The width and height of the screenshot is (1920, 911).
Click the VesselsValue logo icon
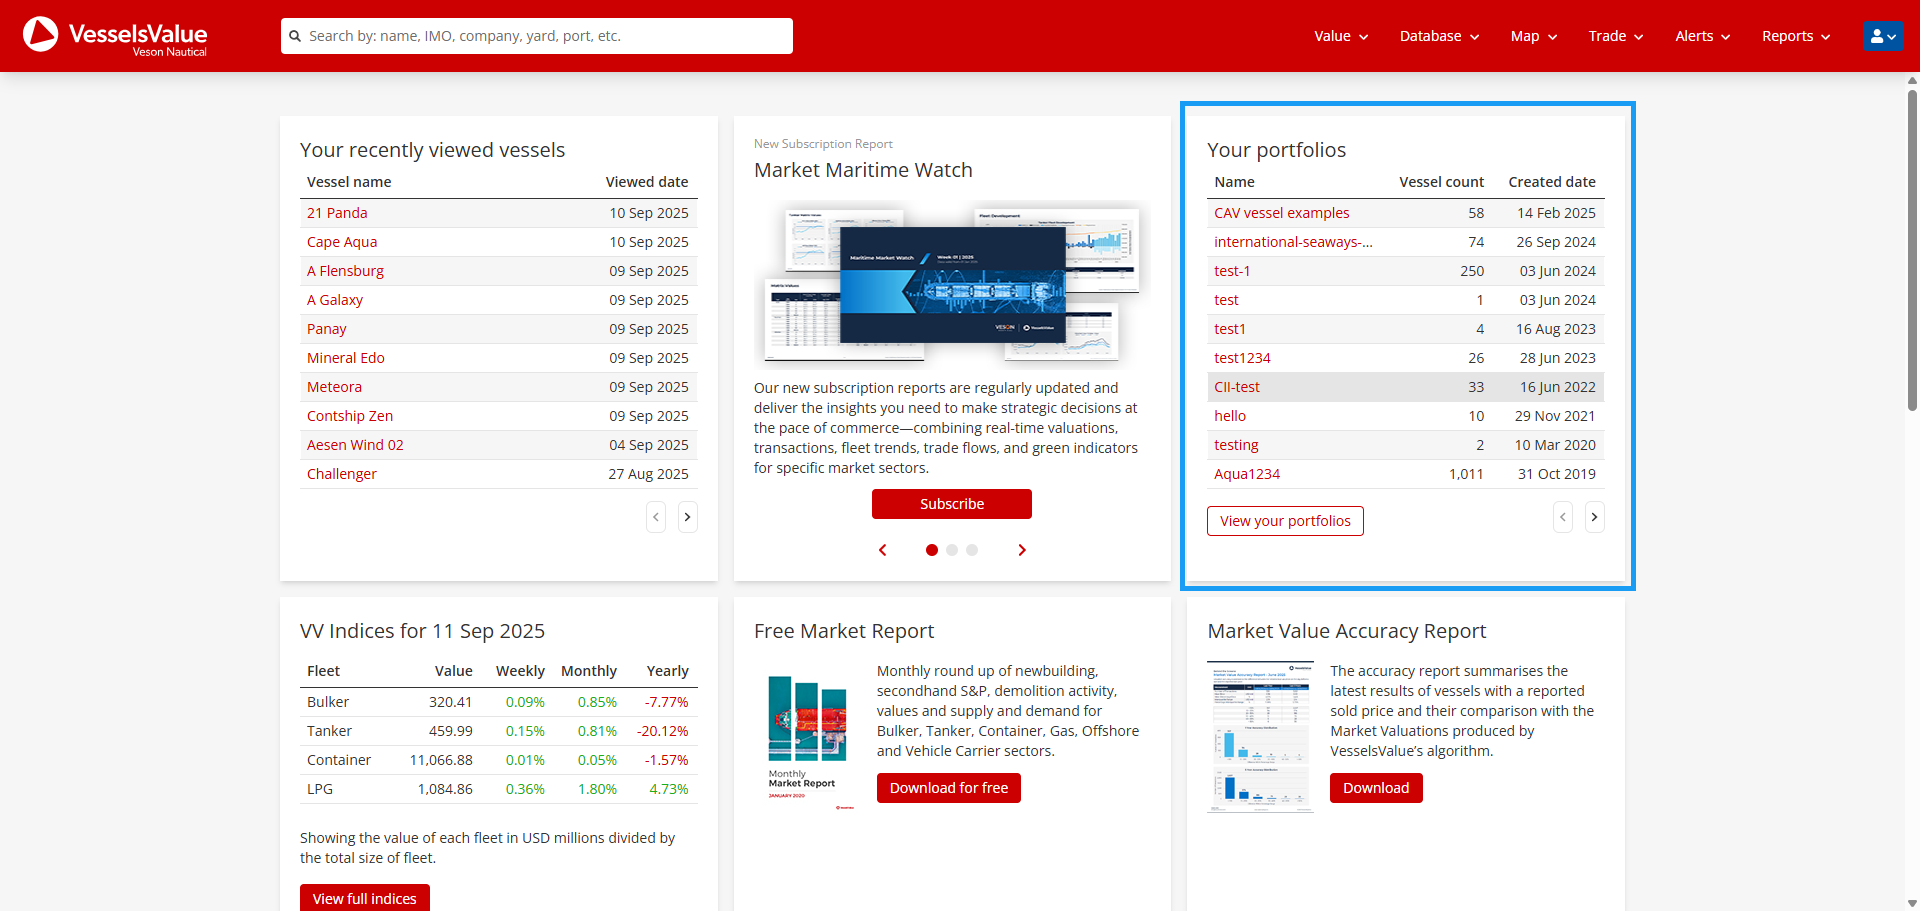pos(41,35)
